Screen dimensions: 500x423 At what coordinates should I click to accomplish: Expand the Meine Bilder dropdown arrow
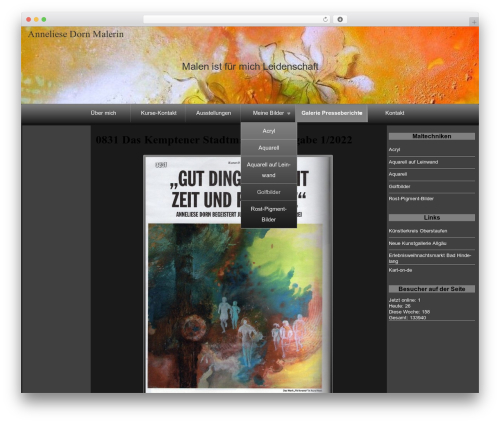[289, 113]
